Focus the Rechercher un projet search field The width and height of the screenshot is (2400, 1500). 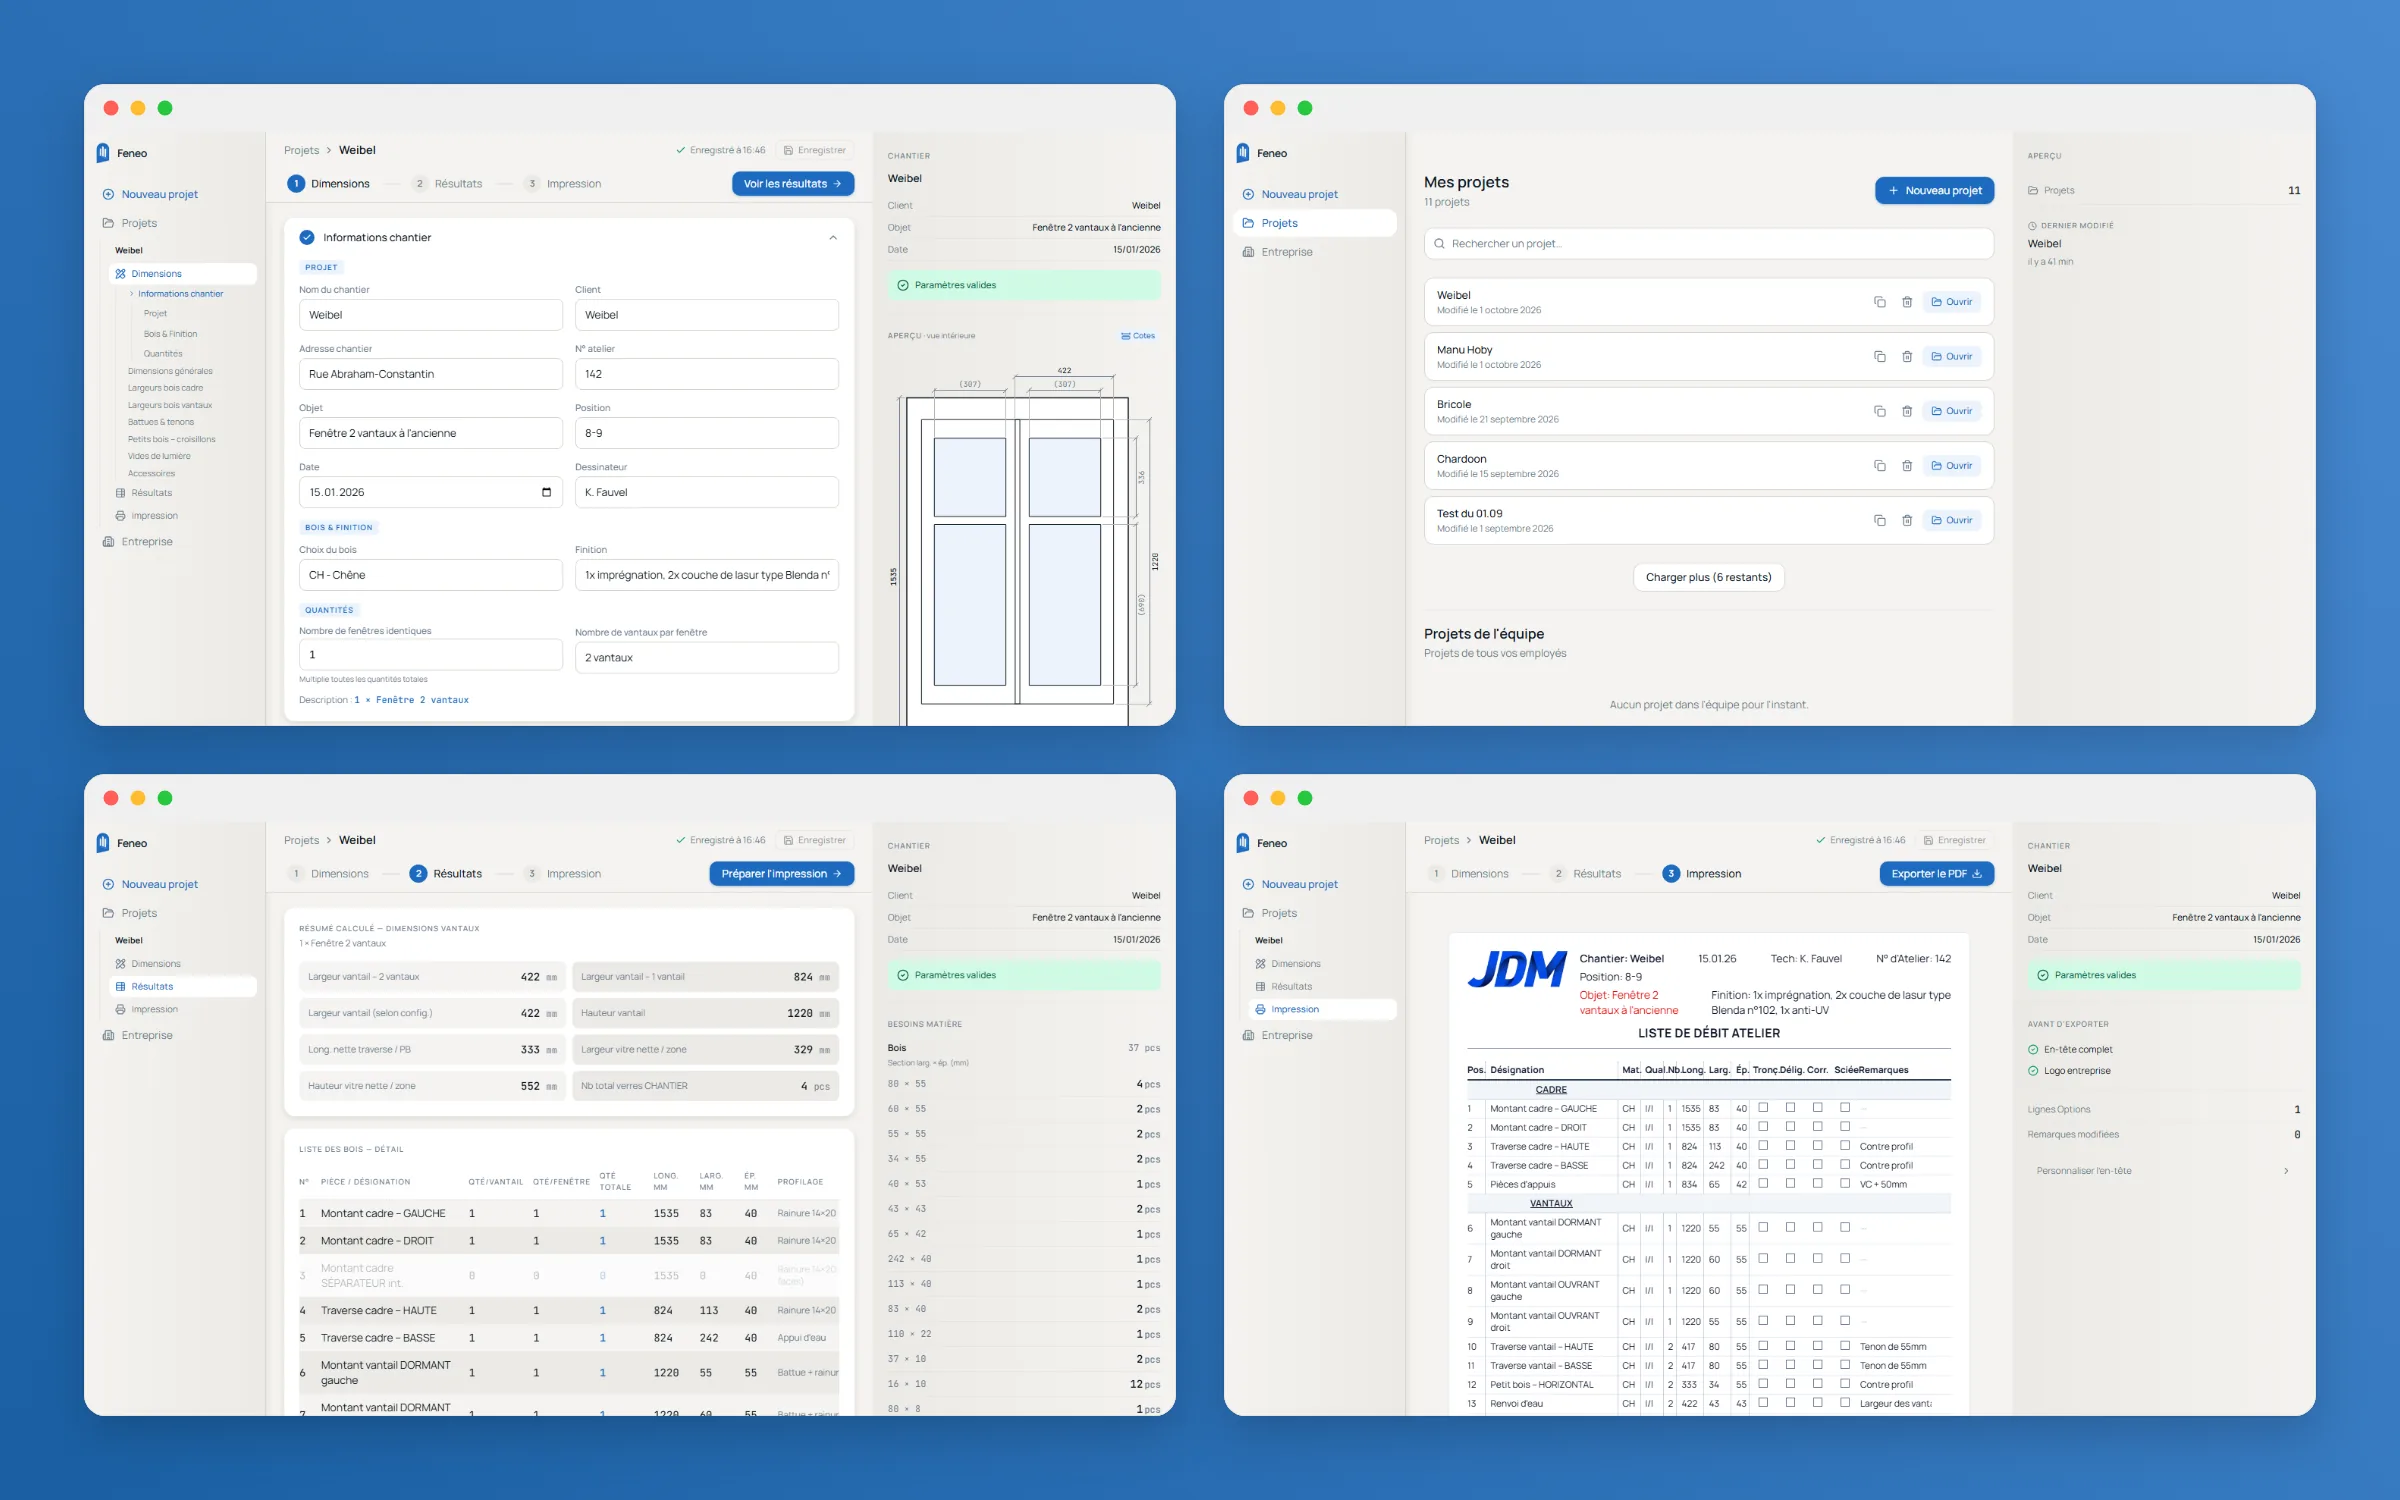click(x=1708, y=244)
